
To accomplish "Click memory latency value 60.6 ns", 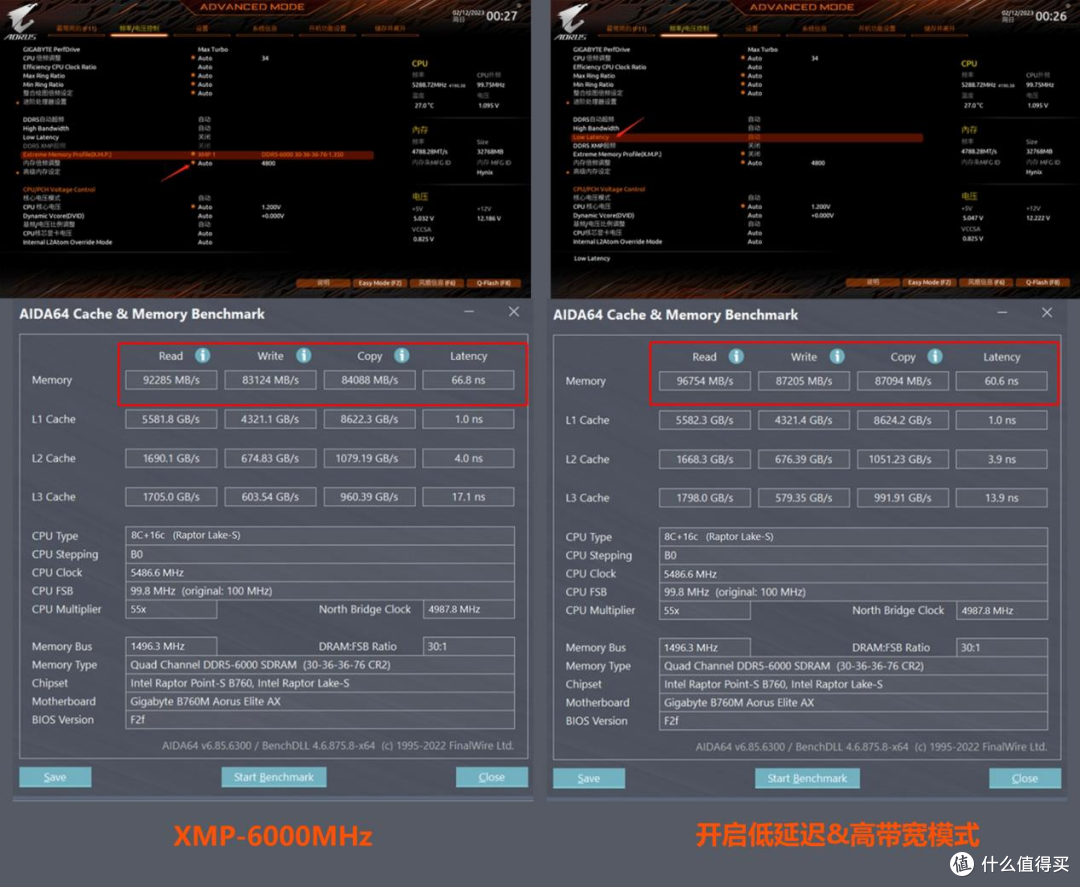I will point(1001,381).
